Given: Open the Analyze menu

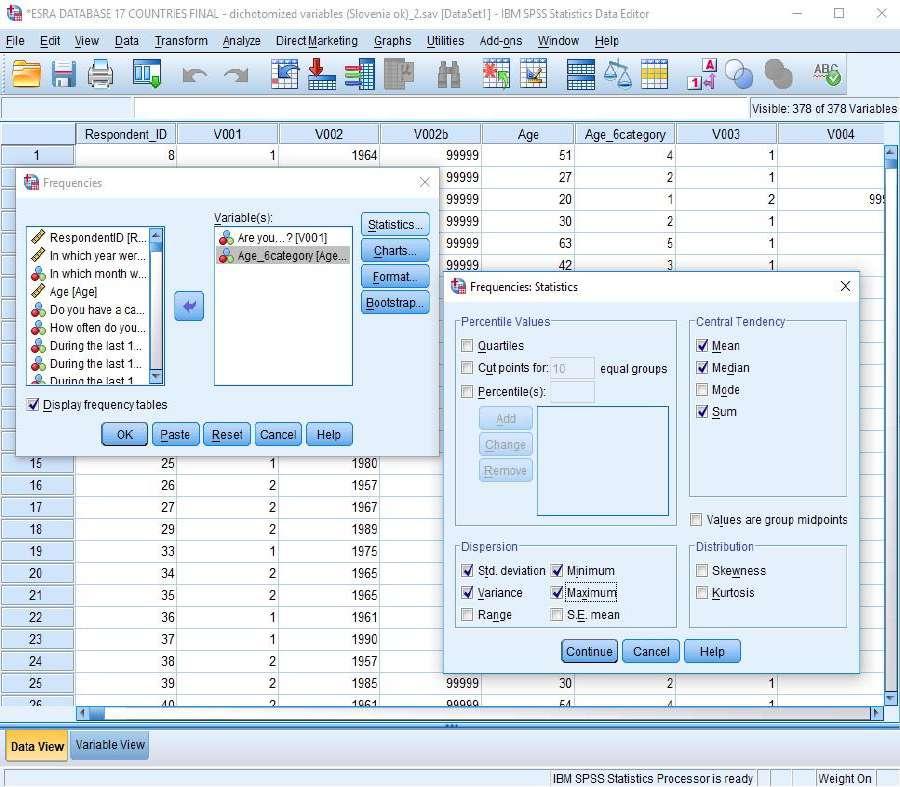Looking at the screenshot, I should (x=242, y=41).
